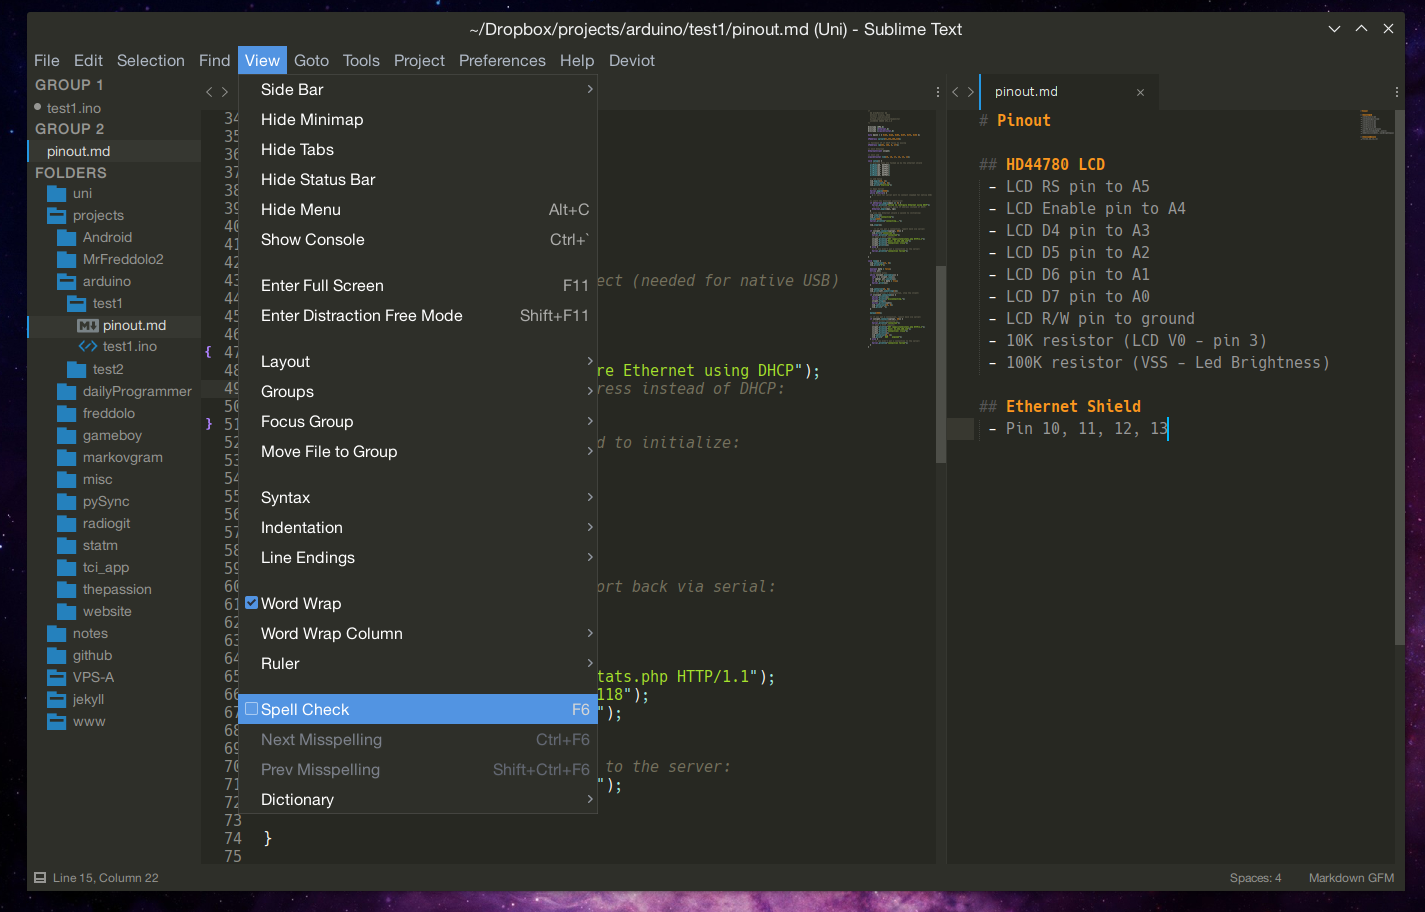Click the Markdown icon beside pinout.md in sidebar

click(x=86, y=325)
